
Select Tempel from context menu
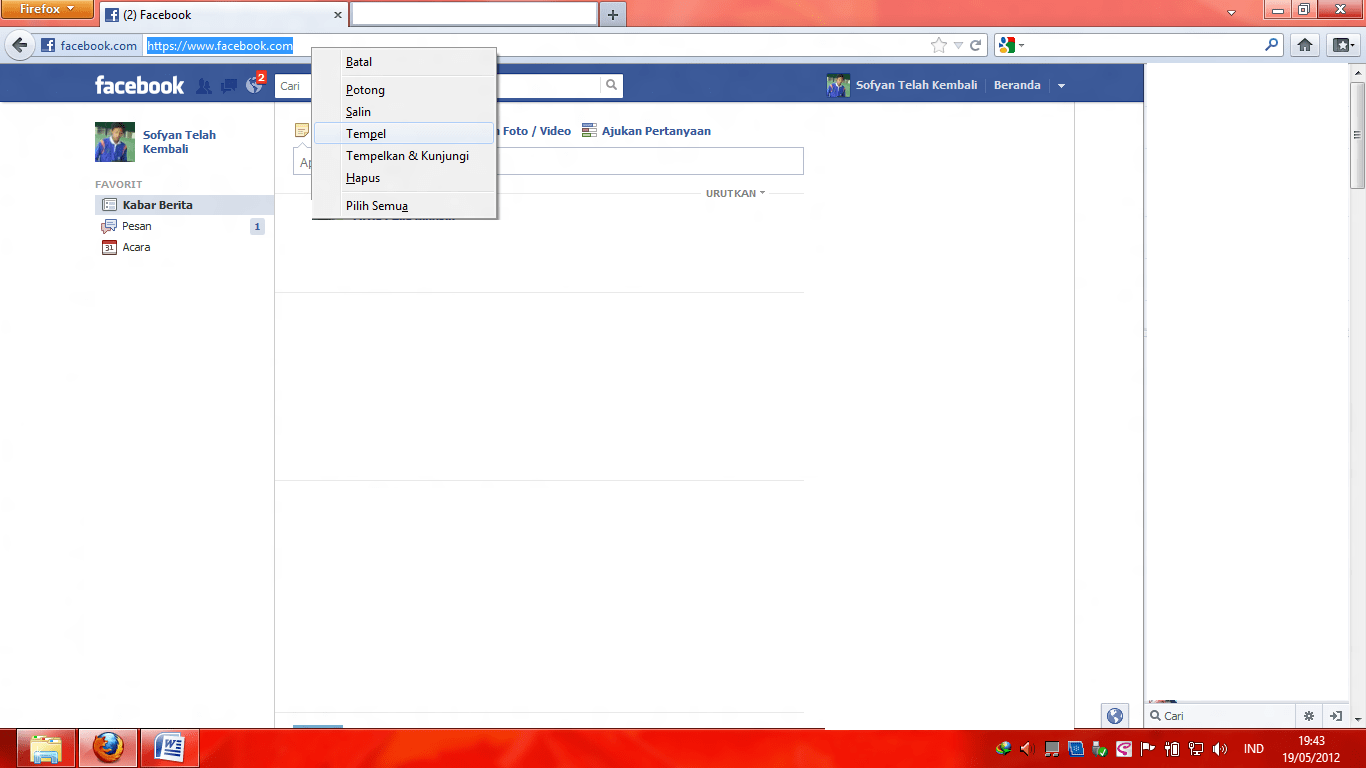tap(404, 134)
